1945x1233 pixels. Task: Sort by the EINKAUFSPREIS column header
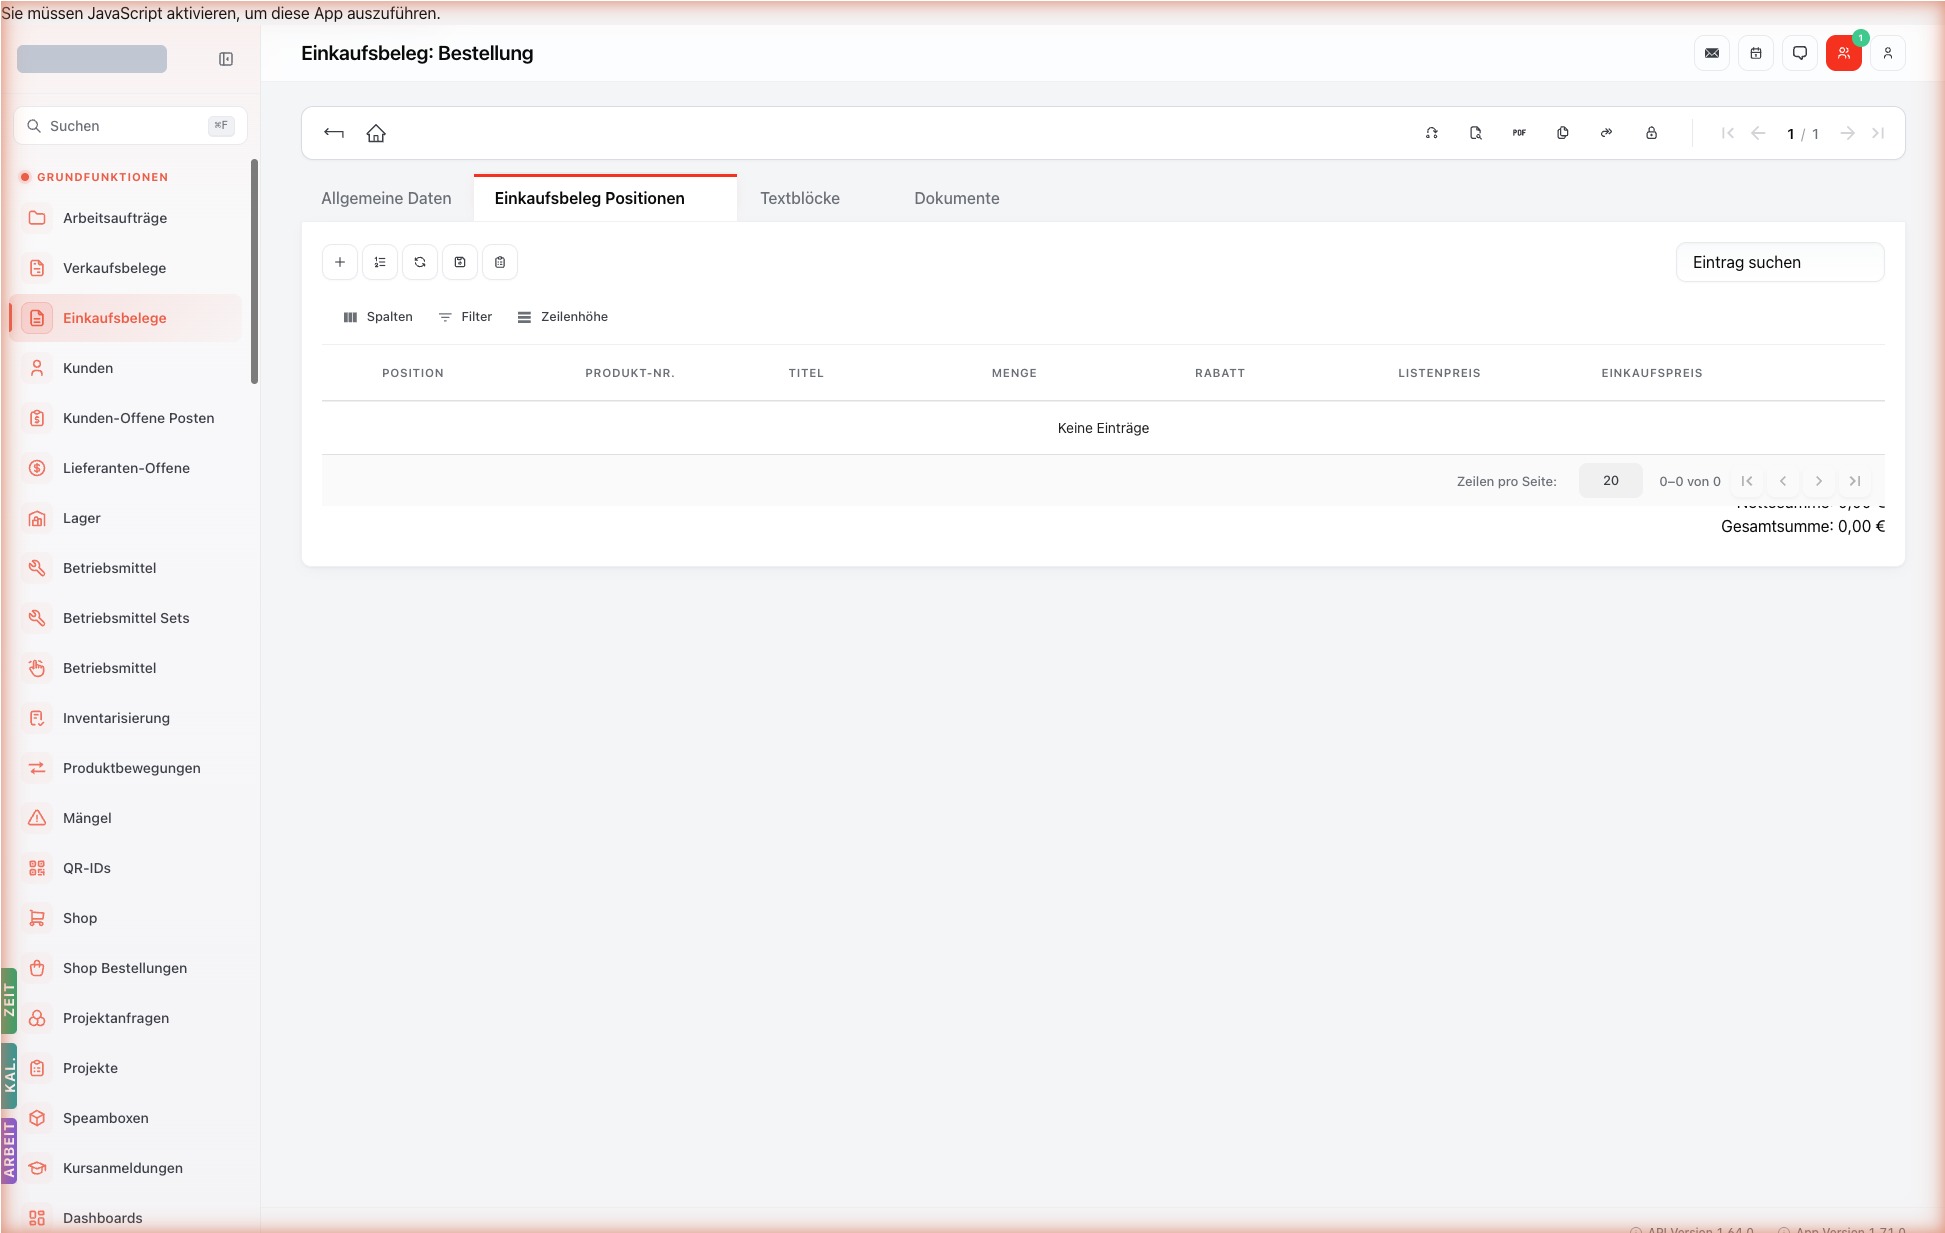click(1652, 373)
